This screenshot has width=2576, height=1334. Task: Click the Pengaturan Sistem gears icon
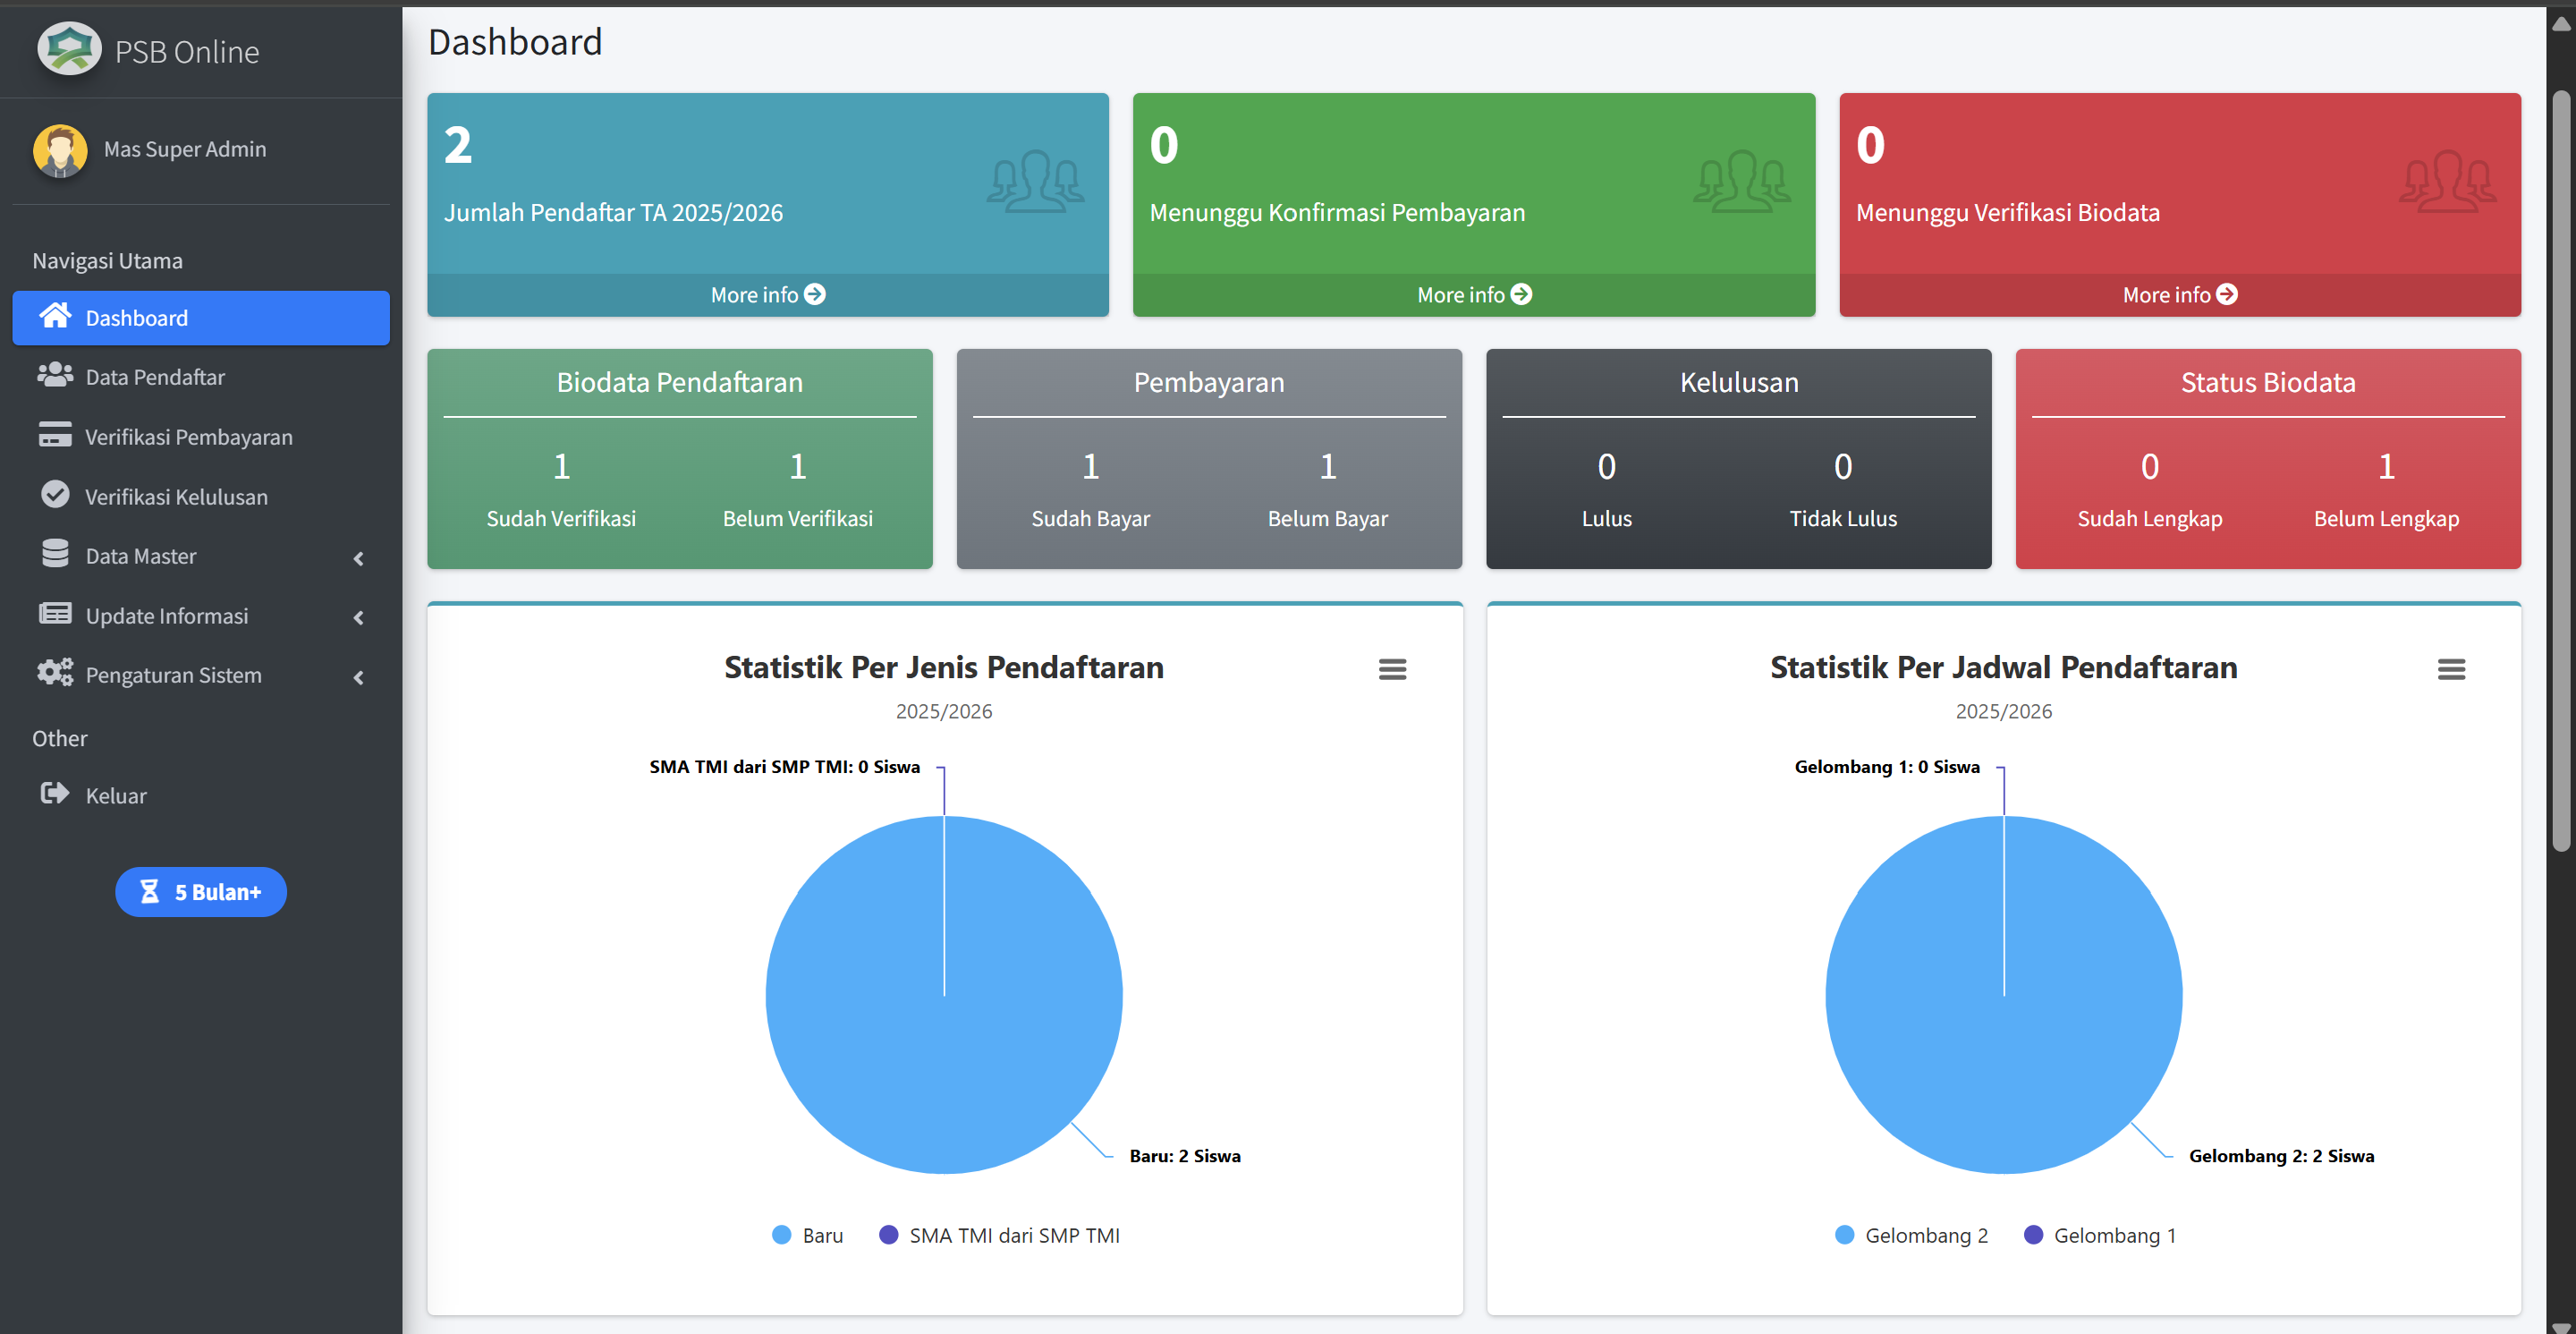click(x=55, y=674)
